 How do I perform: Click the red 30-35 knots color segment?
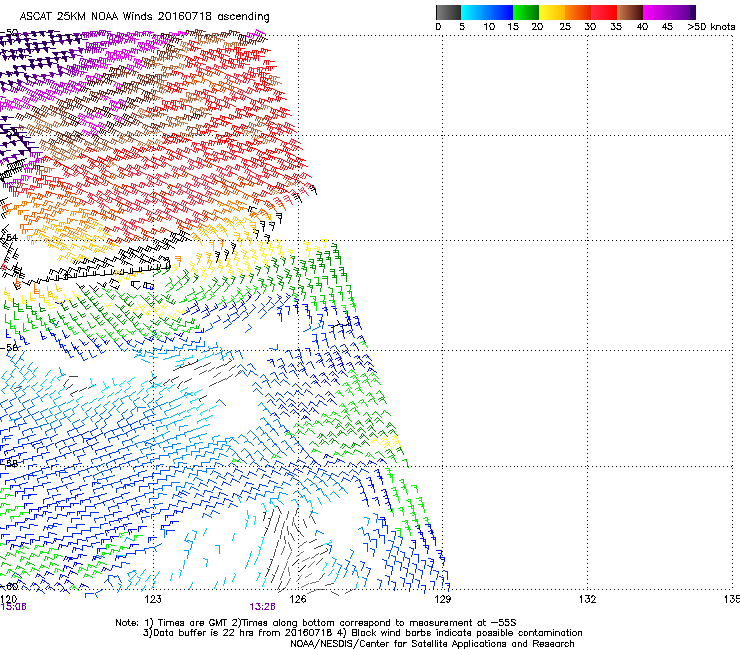(x=604, y=12)
